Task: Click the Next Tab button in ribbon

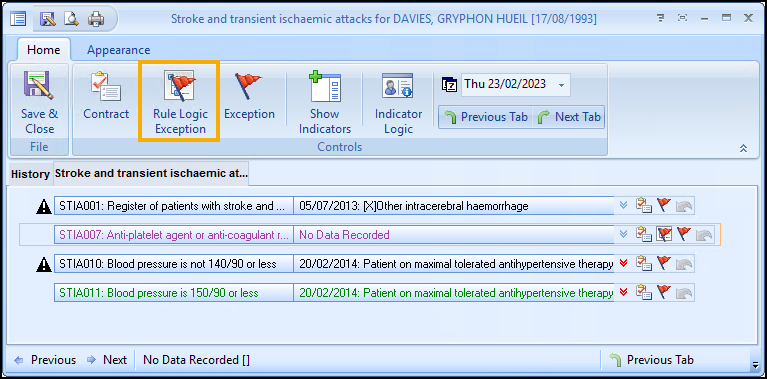Action: (569, 117)
